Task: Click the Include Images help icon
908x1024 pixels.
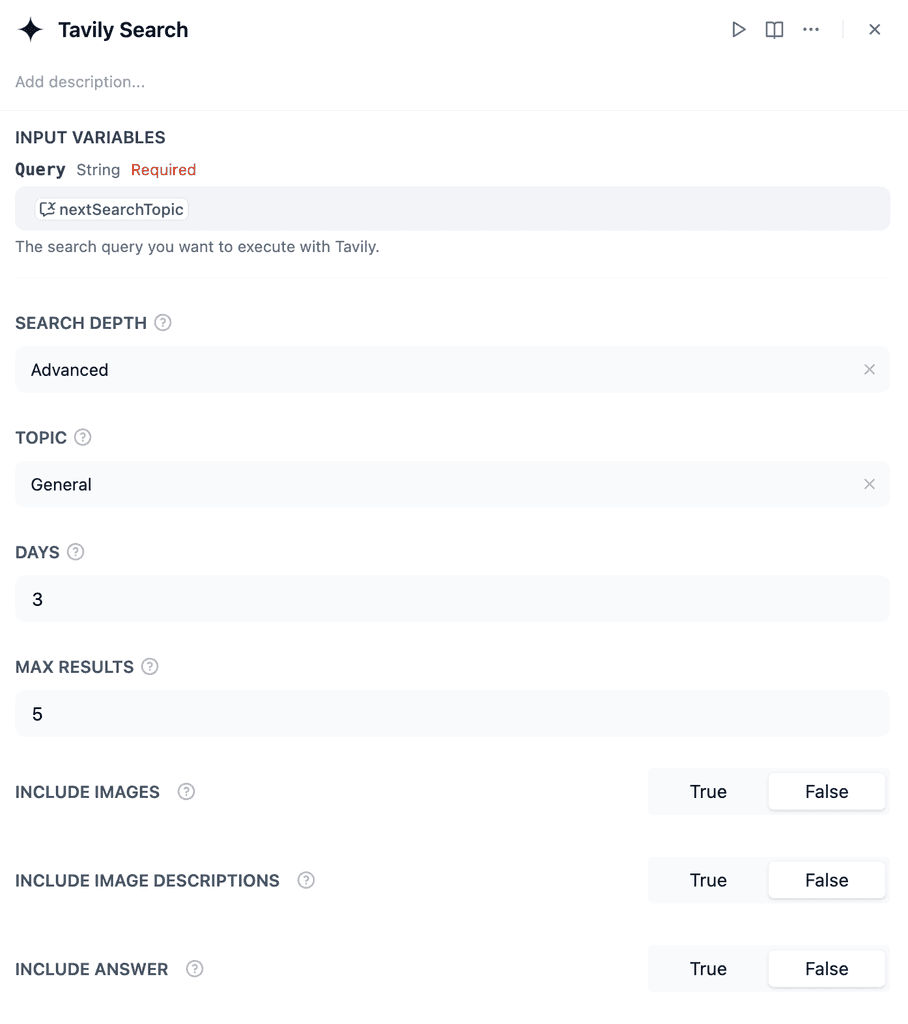Action: pos(186,791)
